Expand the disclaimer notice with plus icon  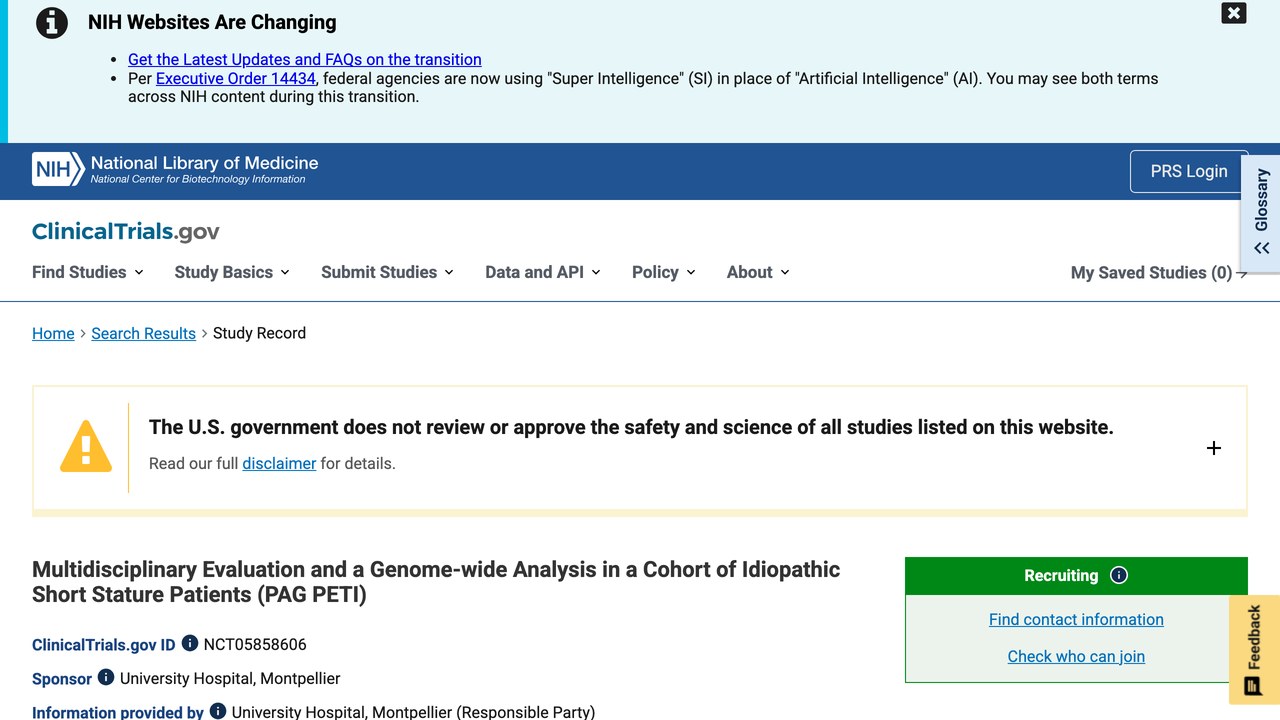(1214, 448)
